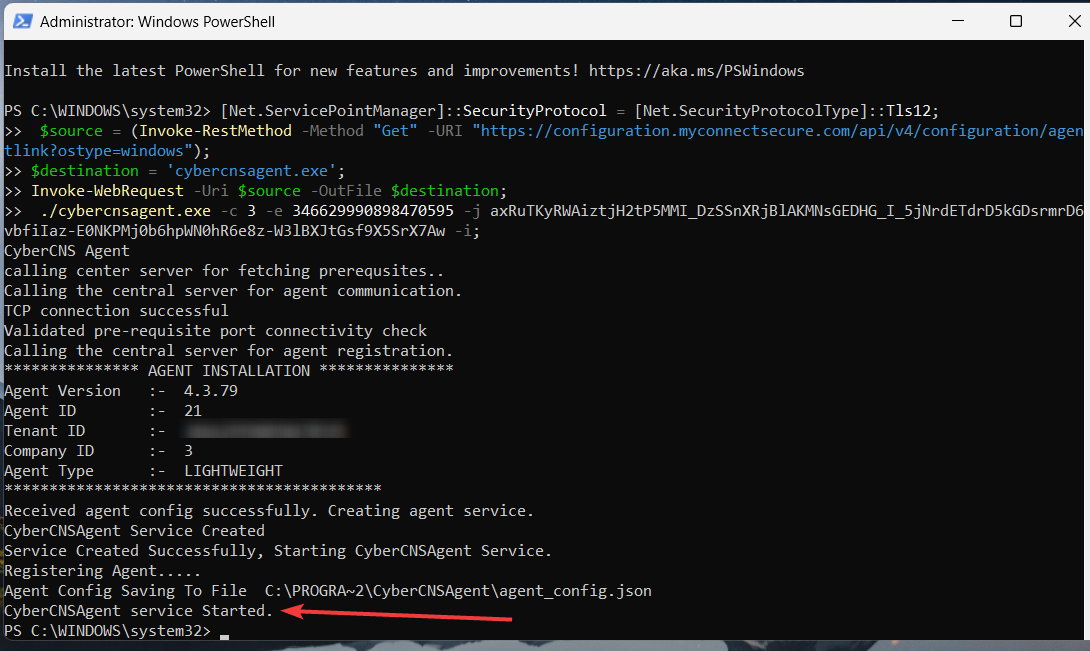The height and width of the screenshot is (651, 1090).
Task: Click the "CyberCNSAgent service Started." line
Action: (x=138, y=611)
